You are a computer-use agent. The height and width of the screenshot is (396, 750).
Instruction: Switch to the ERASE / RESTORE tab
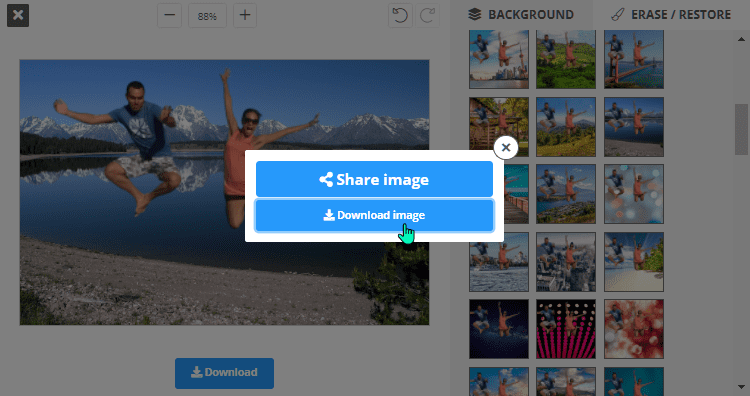tap(671, 15)
